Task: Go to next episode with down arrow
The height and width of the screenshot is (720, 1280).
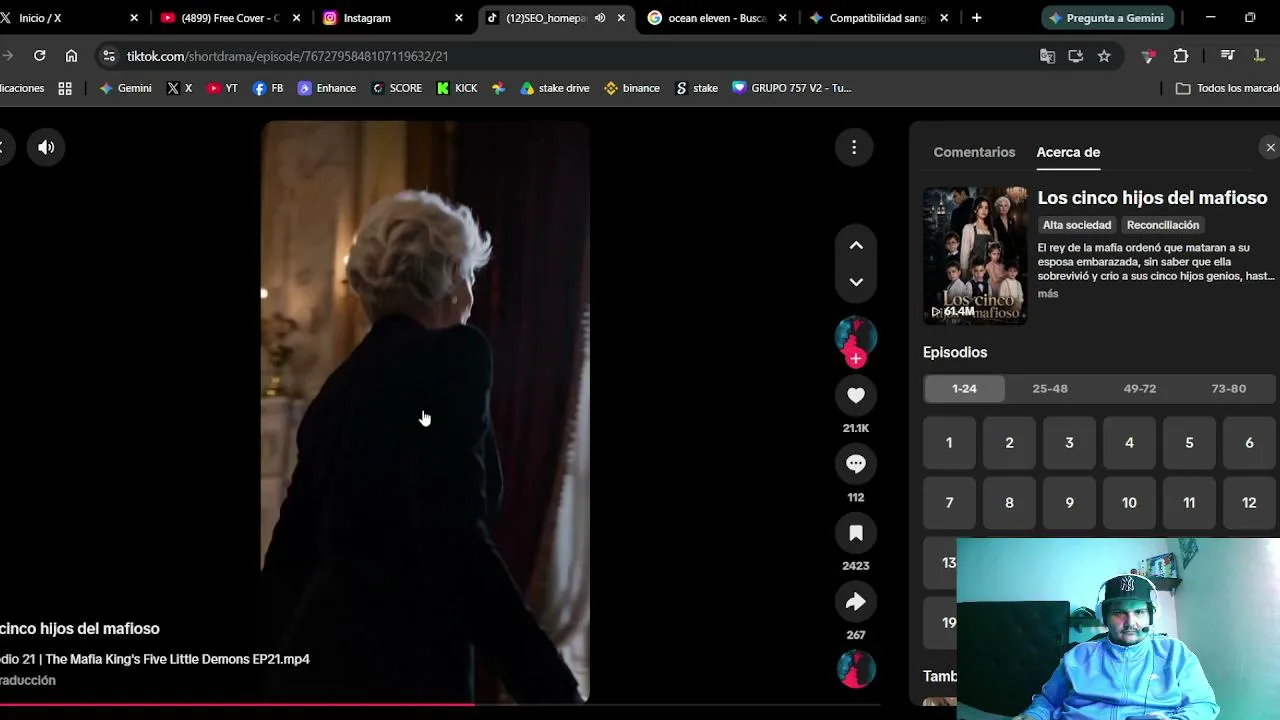Action: (856, 282)
